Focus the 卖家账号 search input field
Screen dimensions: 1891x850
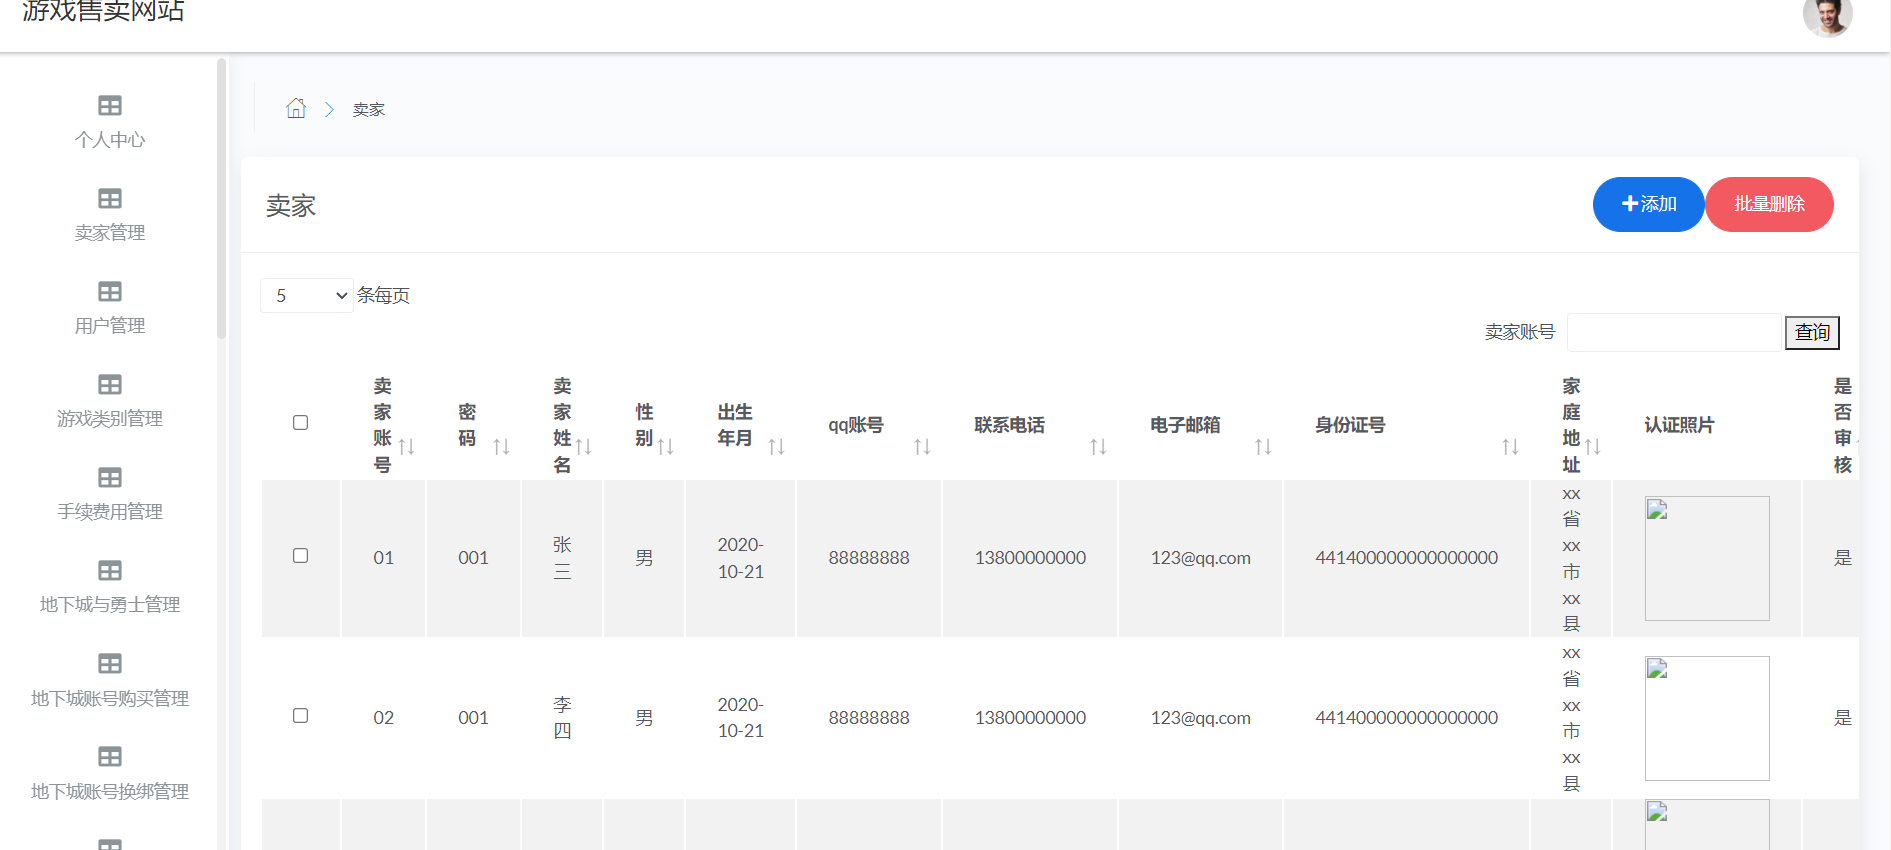[x=1675, y=332]
